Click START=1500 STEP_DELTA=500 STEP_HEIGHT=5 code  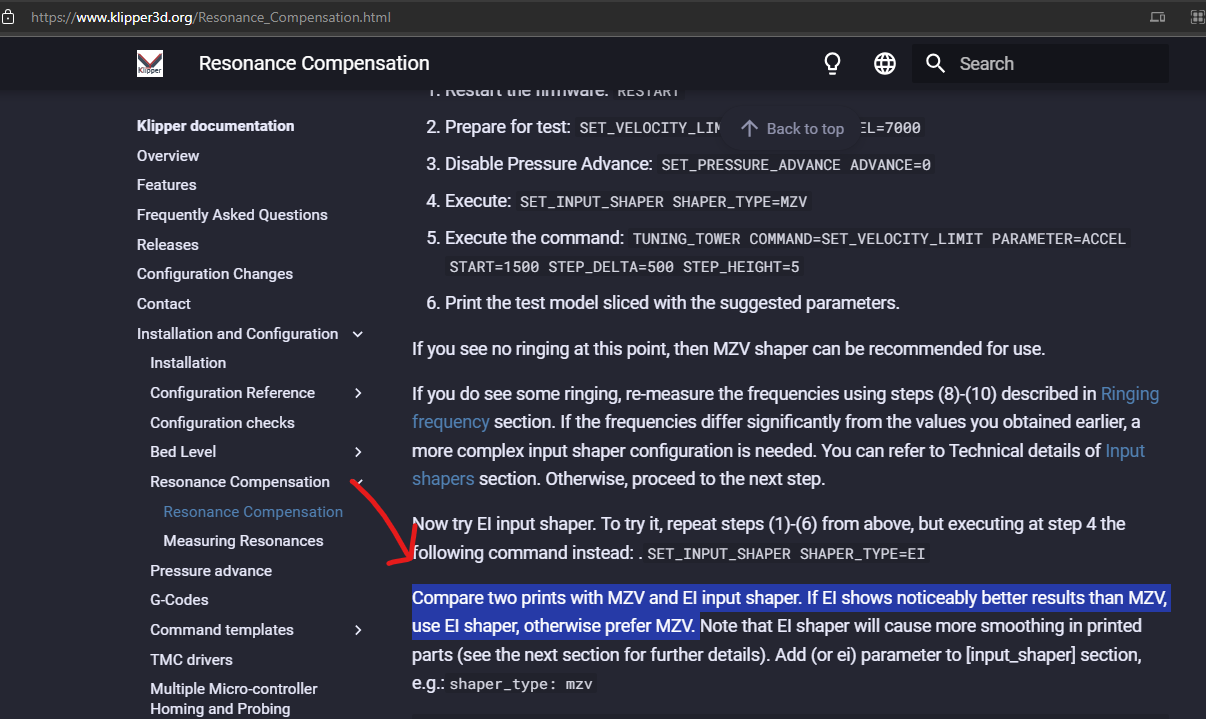point(624,268)
